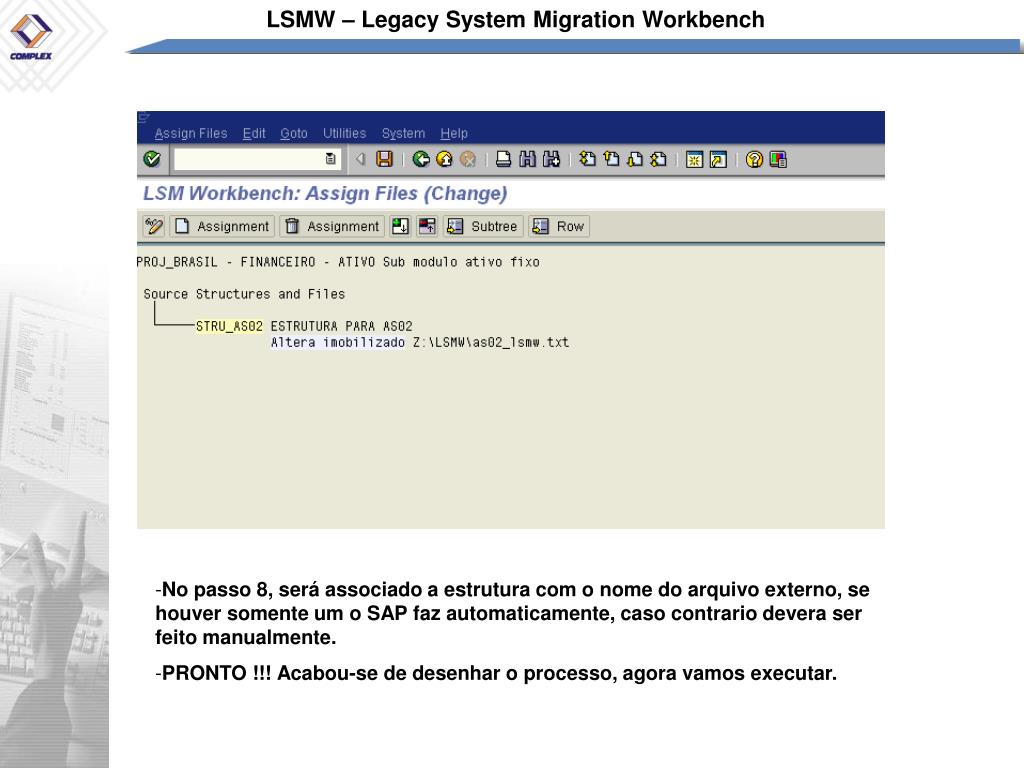Toggle display/change mode with the pencil icon

153,226
